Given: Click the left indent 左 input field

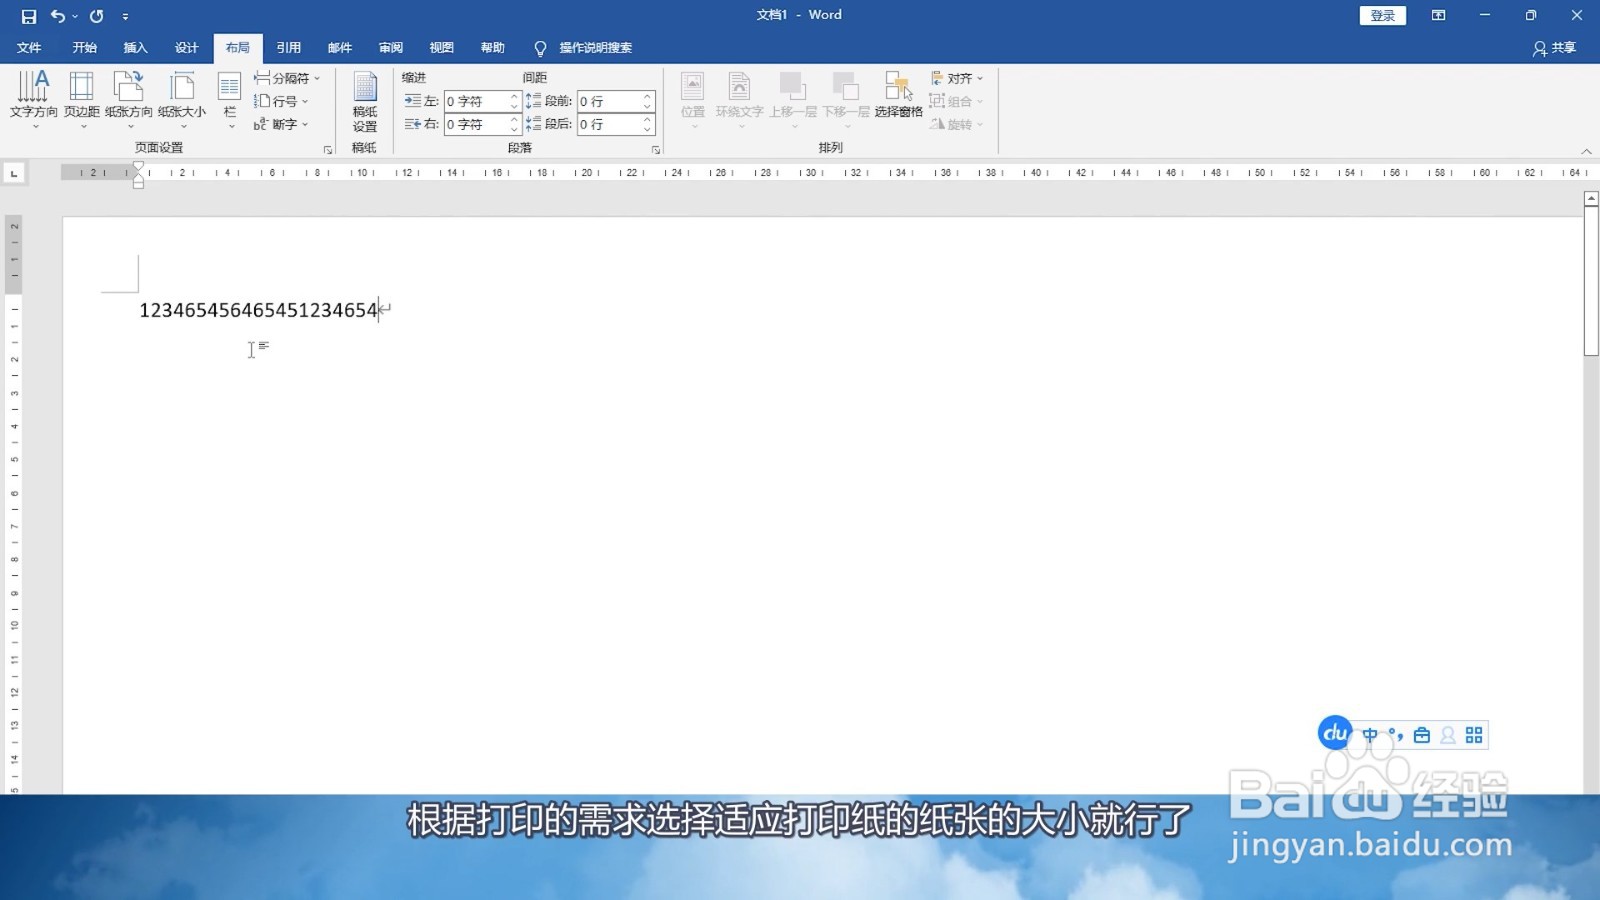Looking at the screenshot, I should pos(476,101).
